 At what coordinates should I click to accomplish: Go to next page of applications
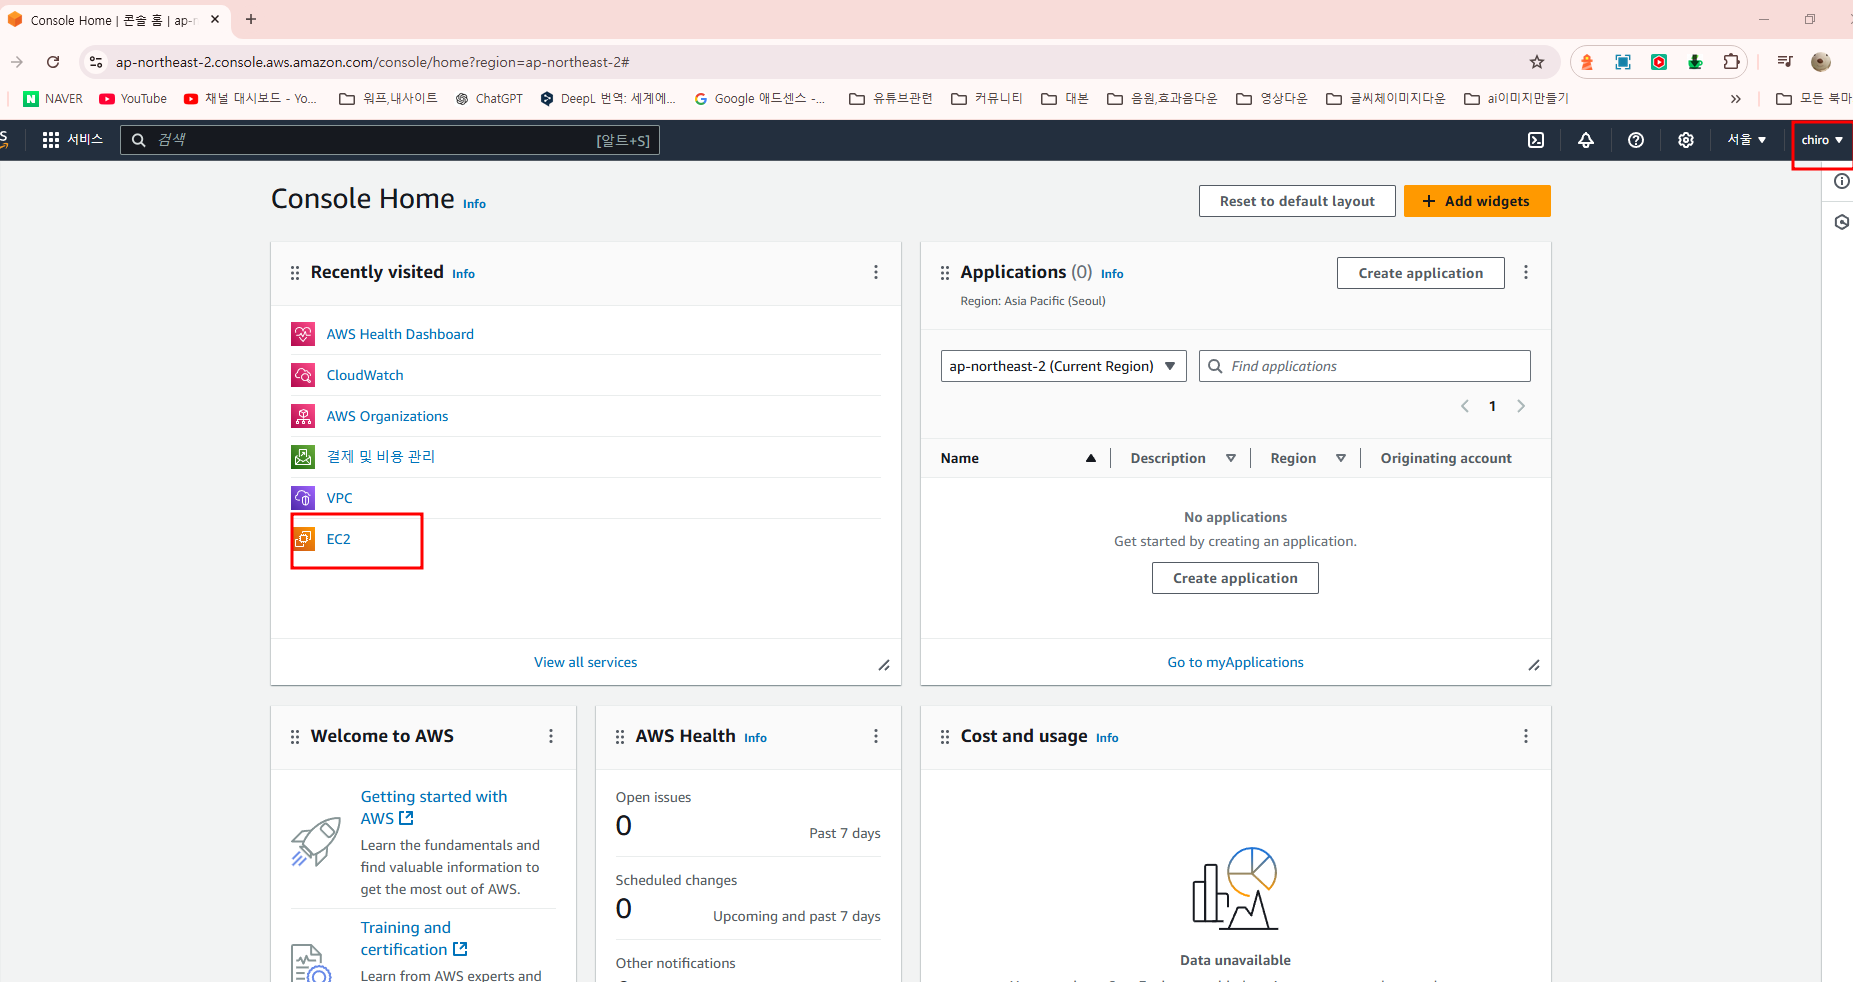coord(1521,406)
